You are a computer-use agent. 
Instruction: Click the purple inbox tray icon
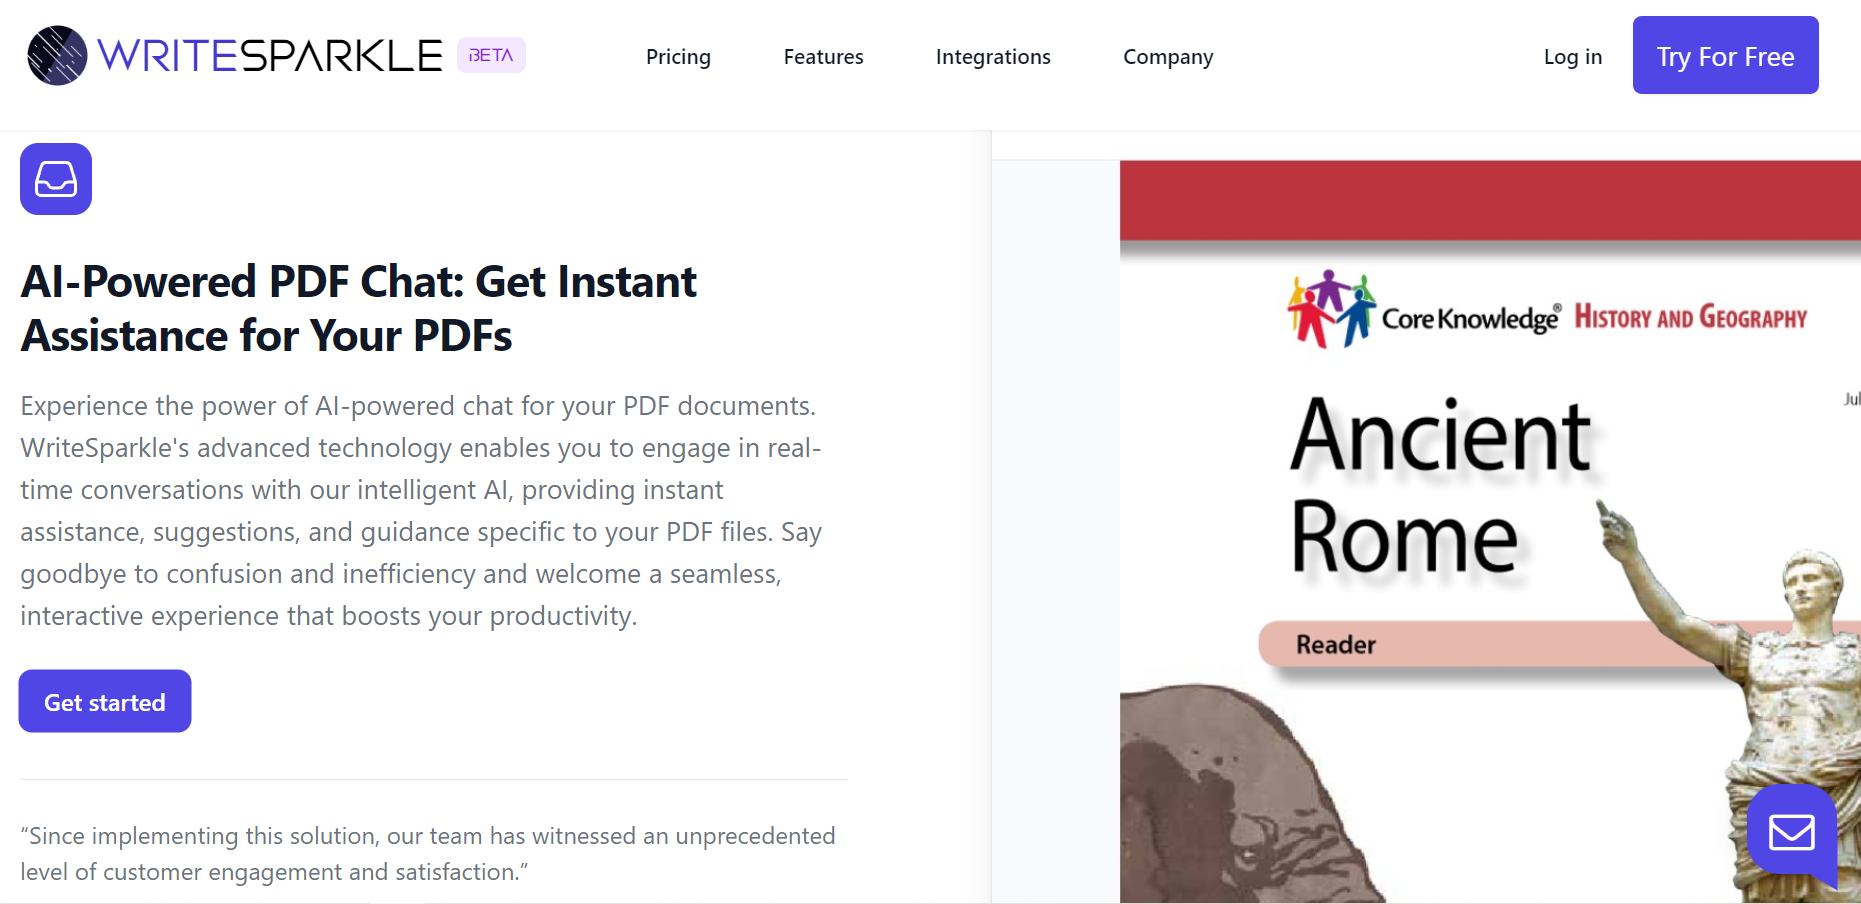coord(56,179)
